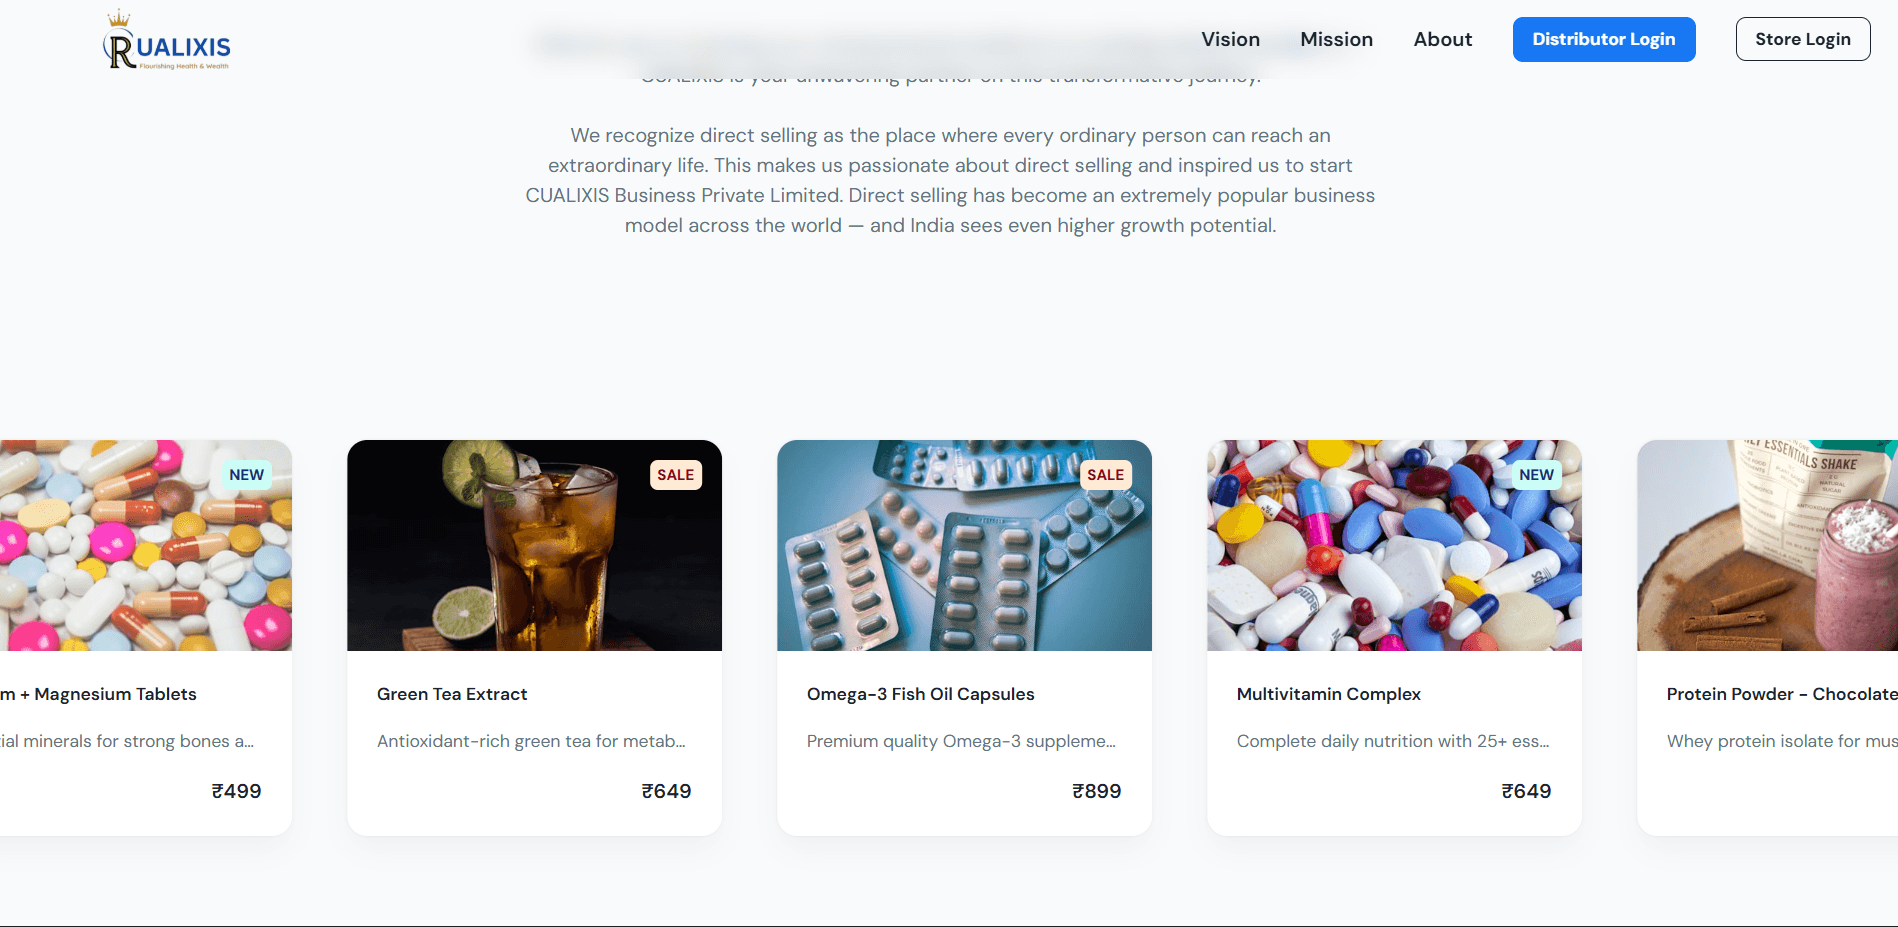The width and height of the screenshot is (1898, 927).
Task: Click the SALE badge on Omega-3 capsules
Action: (x=1105, y=475)
